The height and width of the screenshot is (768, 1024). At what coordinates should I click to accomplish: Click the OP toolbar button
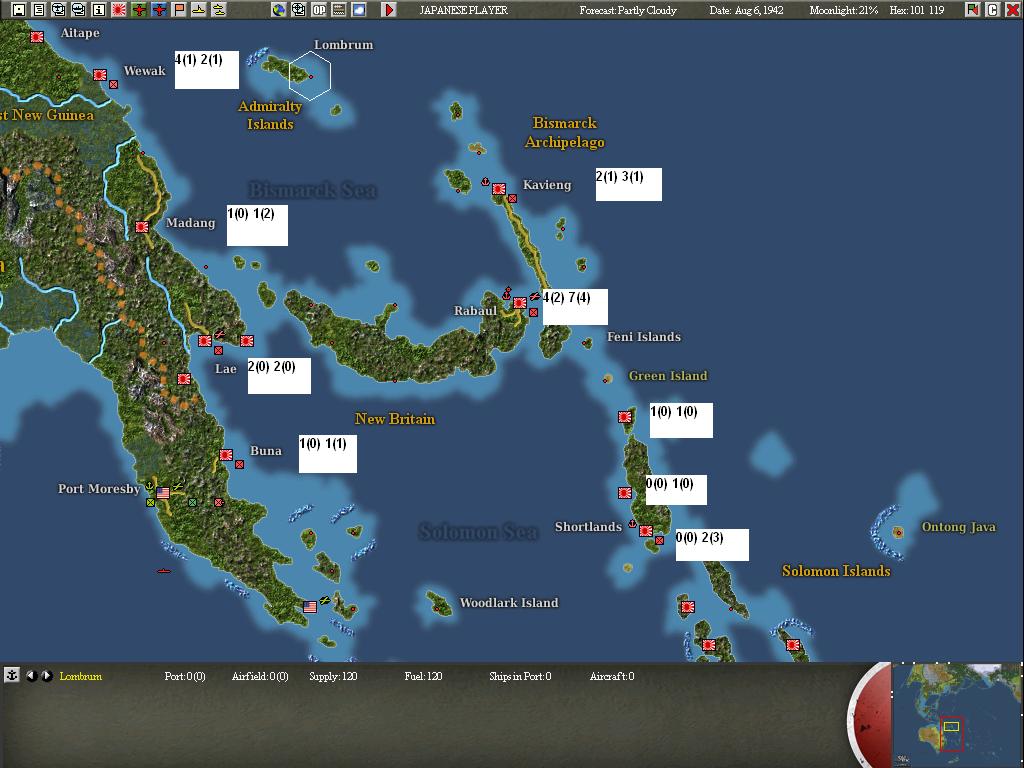(x=319, y=10)
